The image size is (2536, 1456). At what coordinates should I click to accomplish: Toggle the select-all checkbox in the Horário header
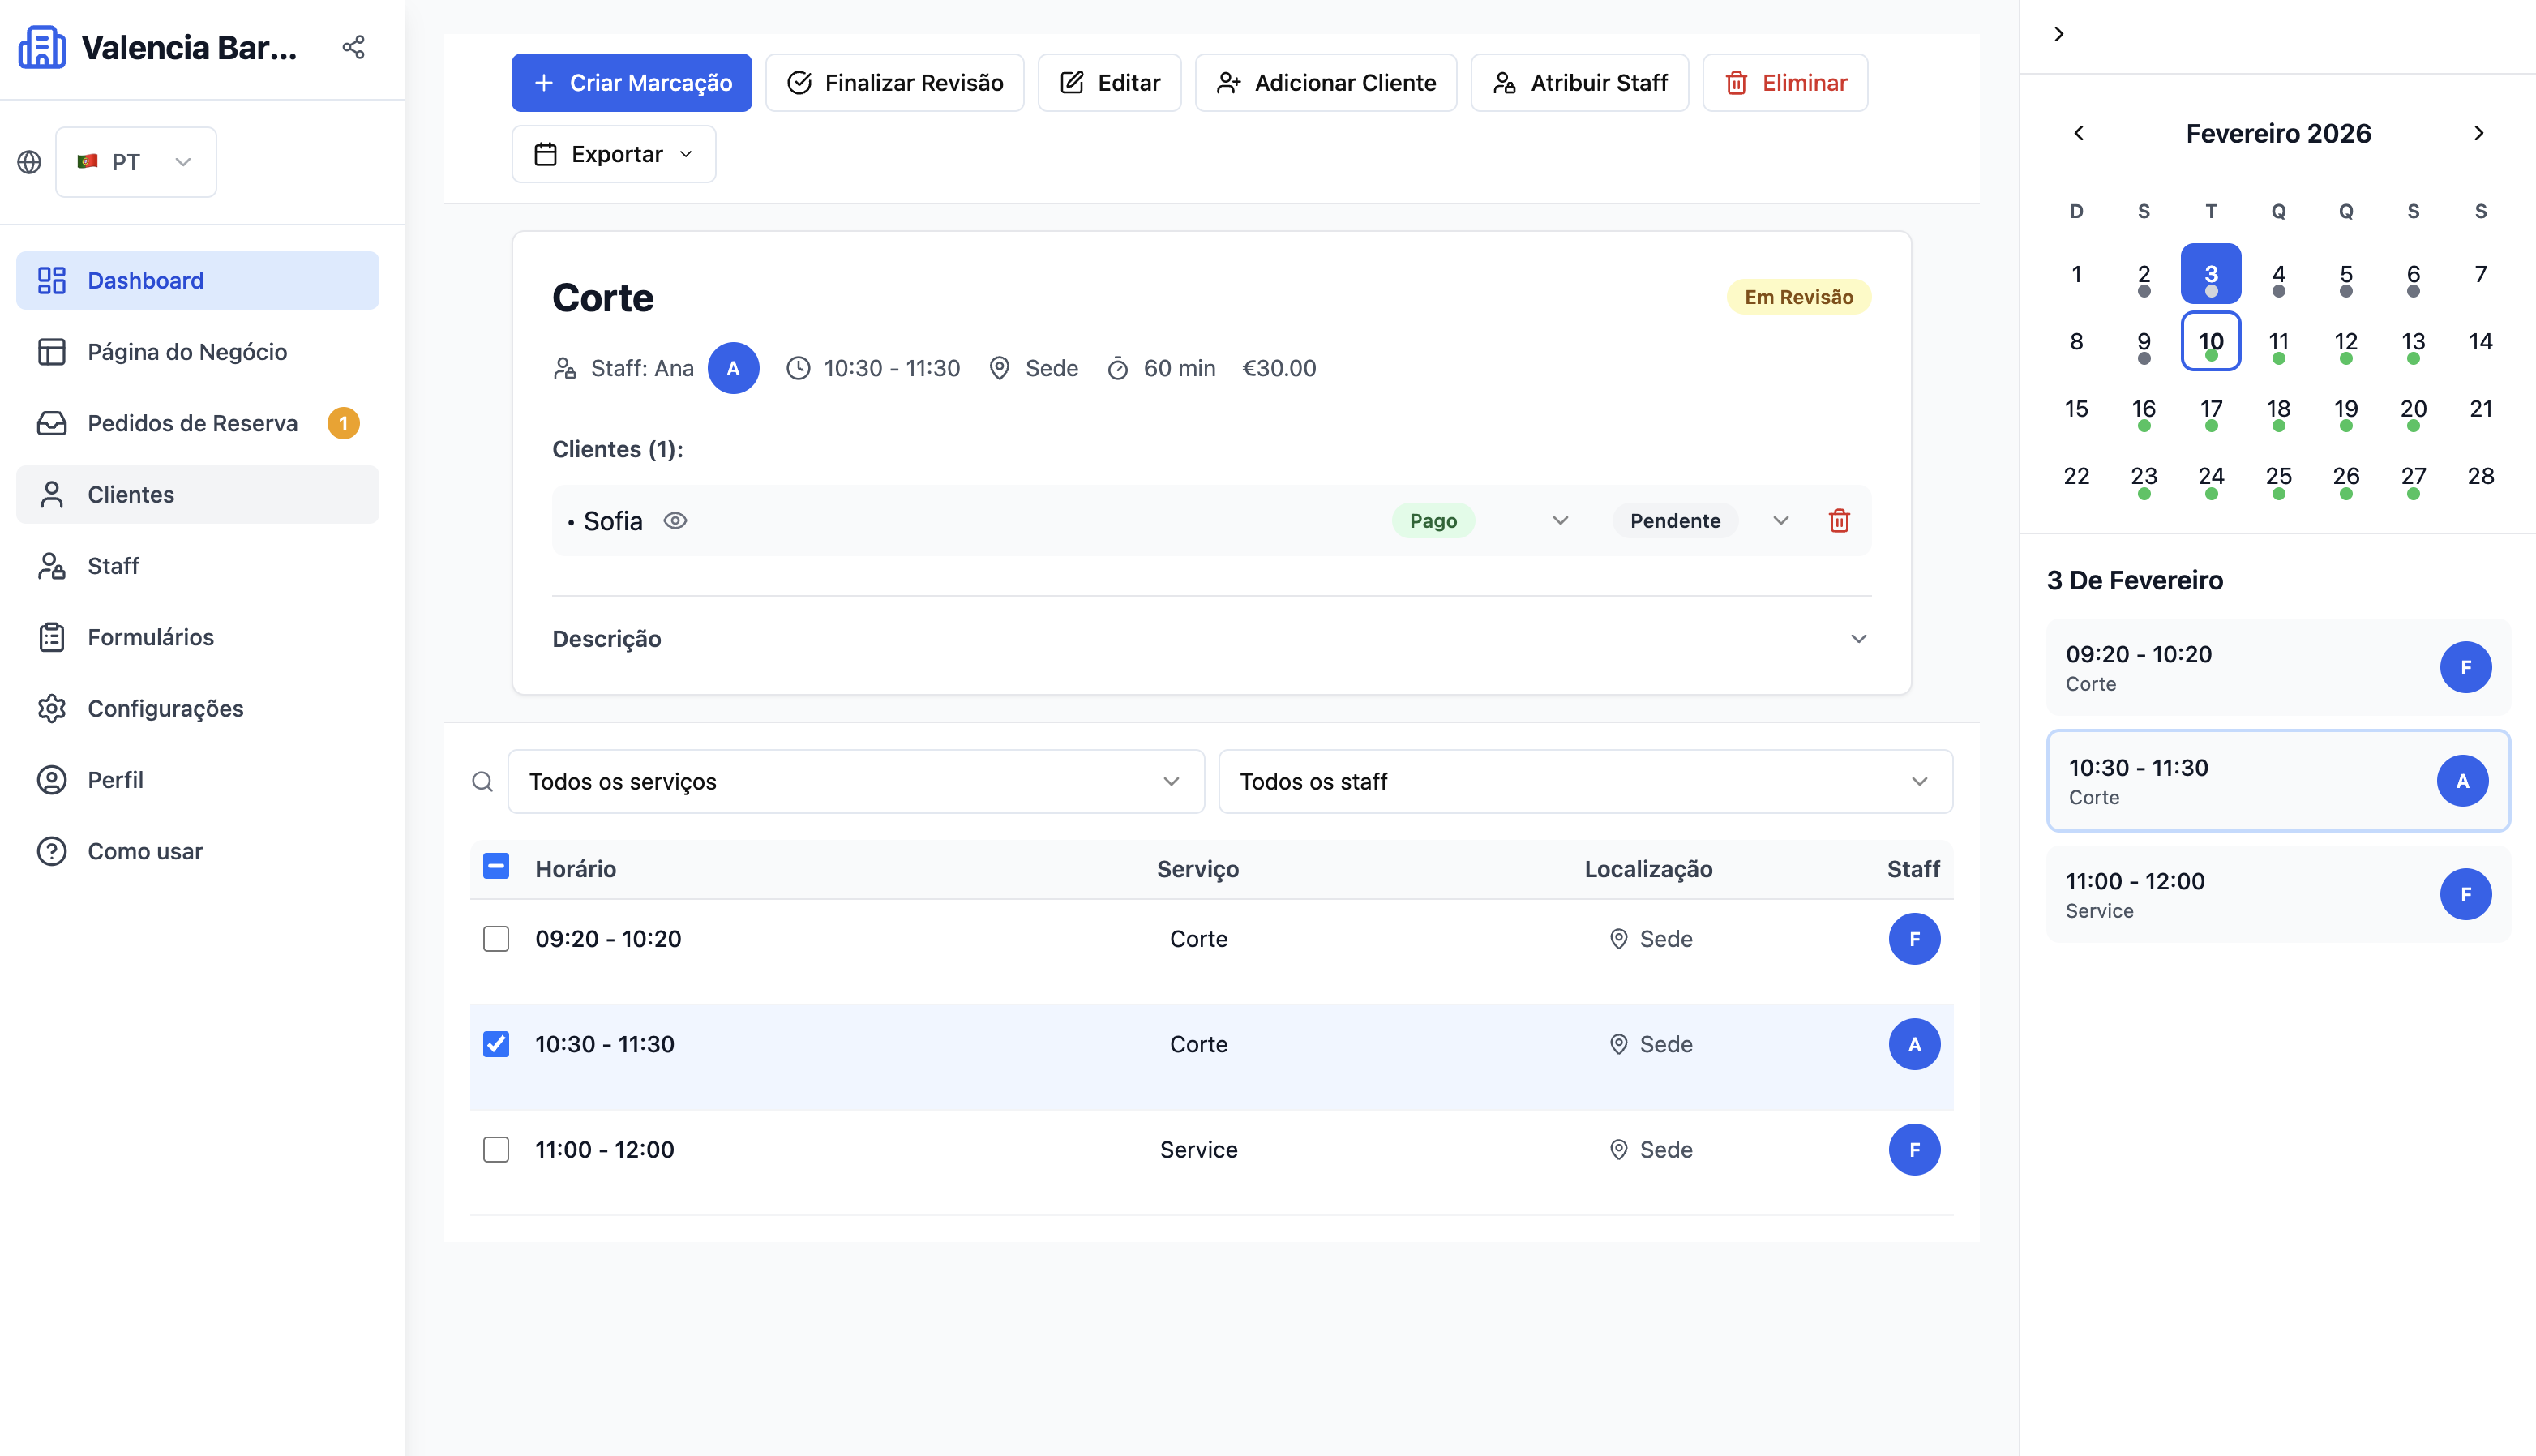pyautogui.click(x=496, y=867)
